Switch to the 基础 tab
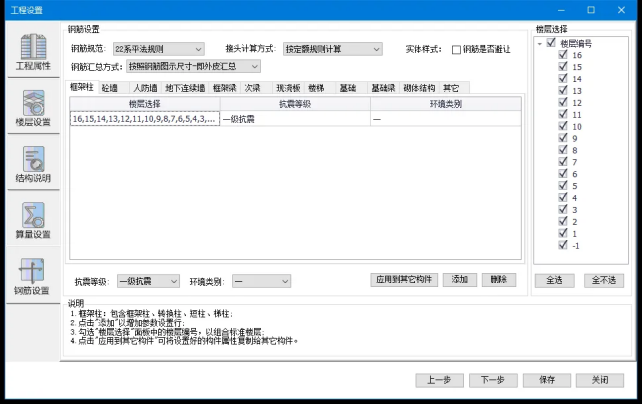The image size is (642, 404). [348, 88]
